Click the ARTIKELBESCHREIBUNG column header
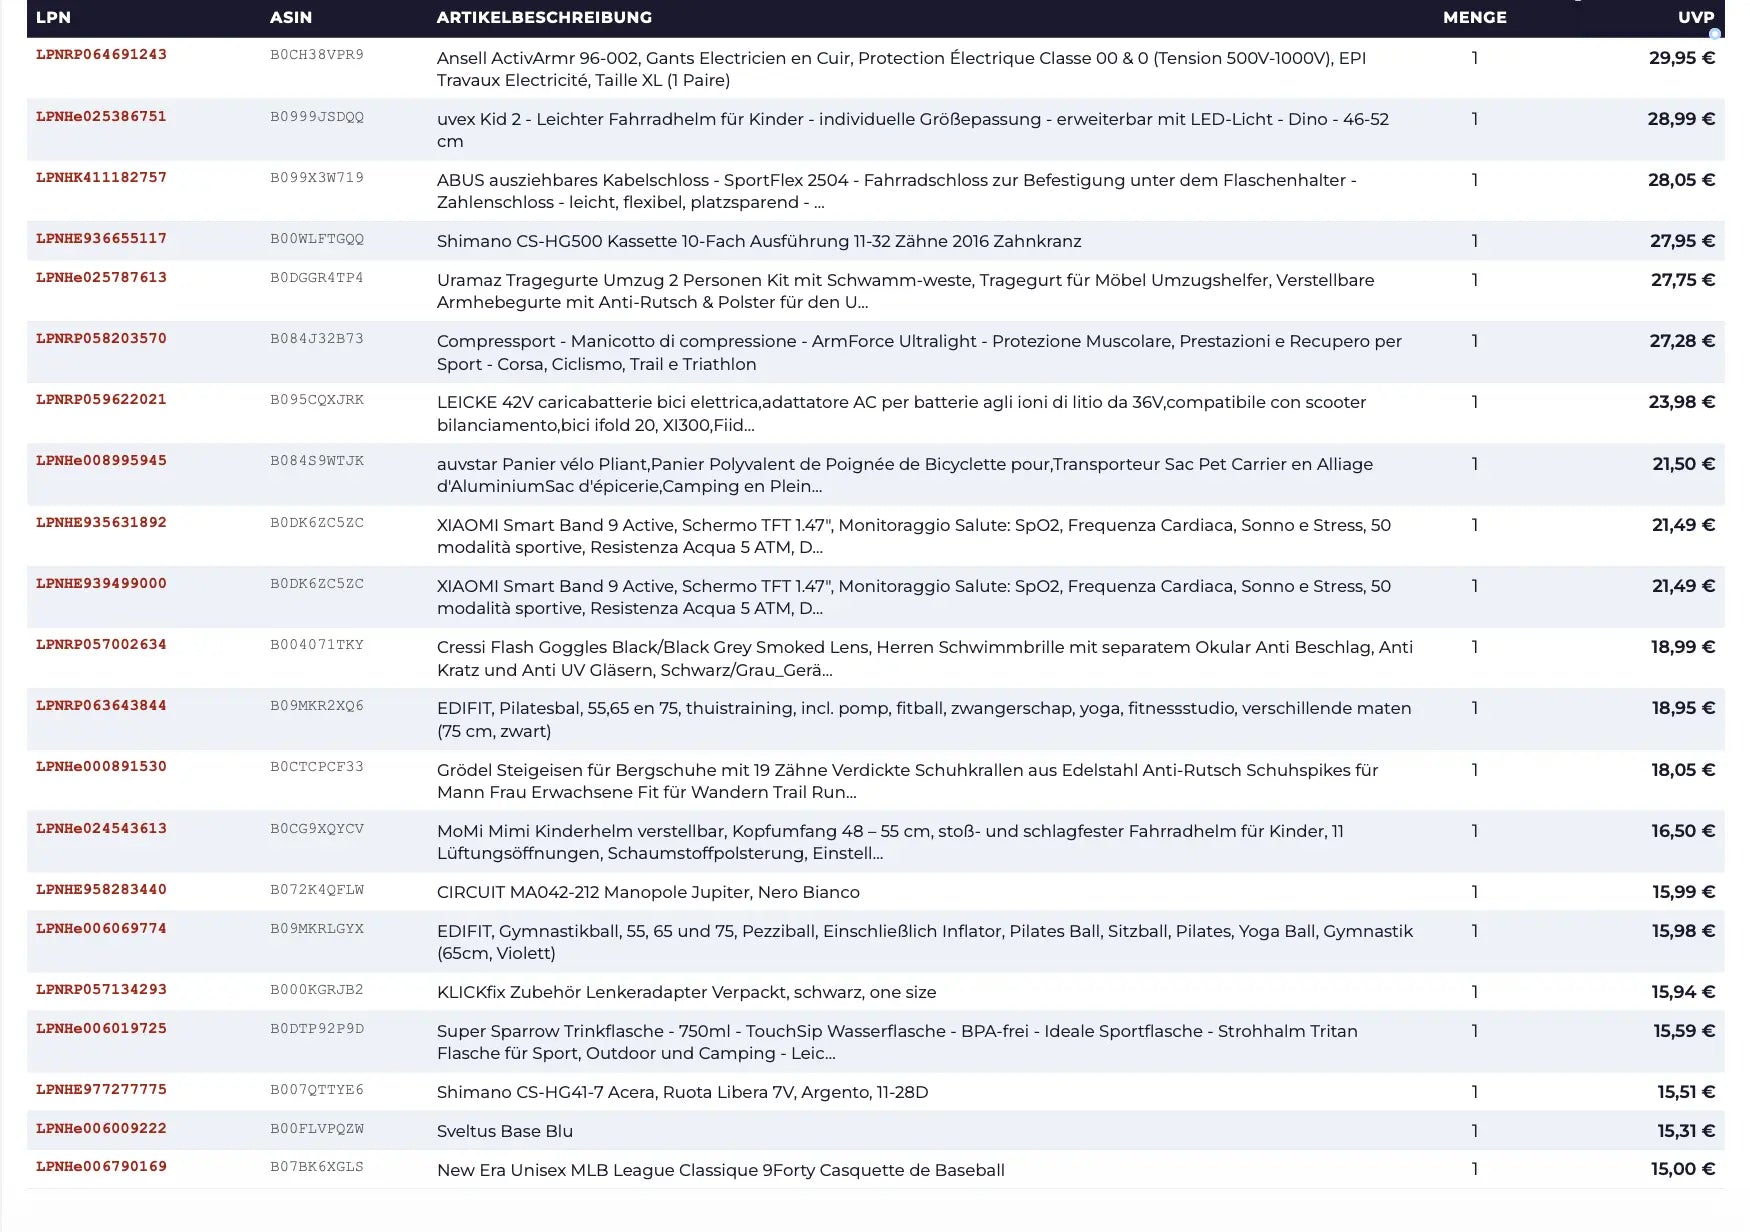Image resolution: width=1750 pixels, height=1232 pixels. pos(544,17)
